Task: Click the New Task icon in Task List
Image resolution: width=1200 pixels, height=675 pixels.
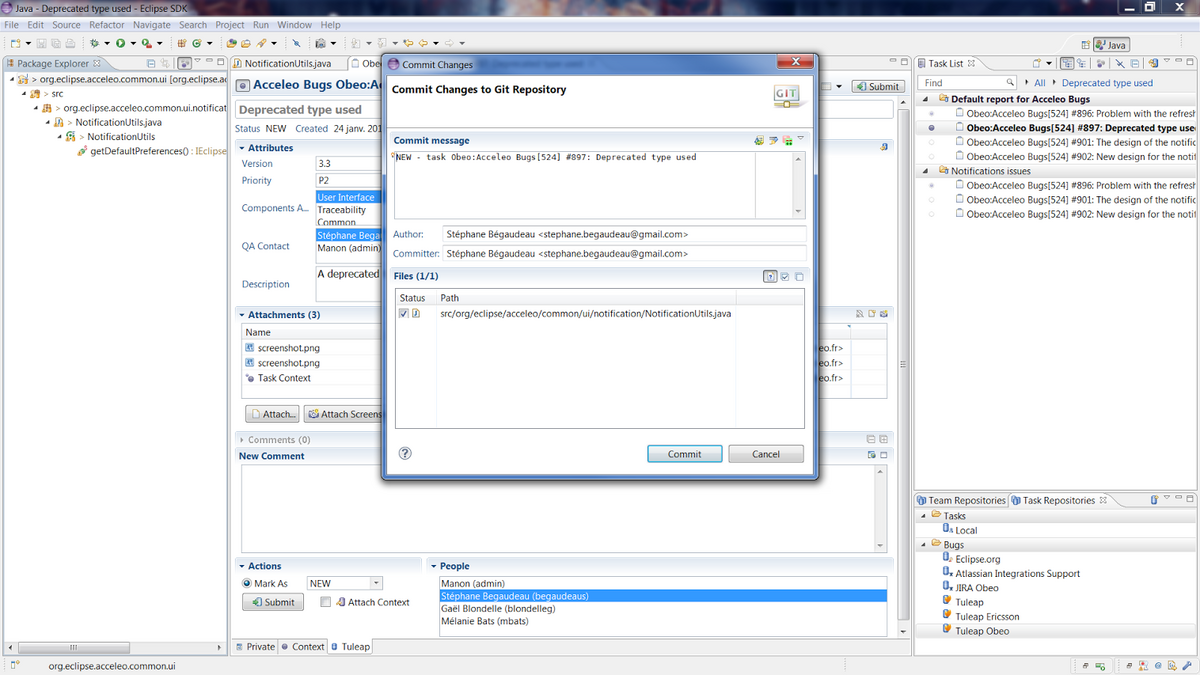Action: [x=1037, y=63]
